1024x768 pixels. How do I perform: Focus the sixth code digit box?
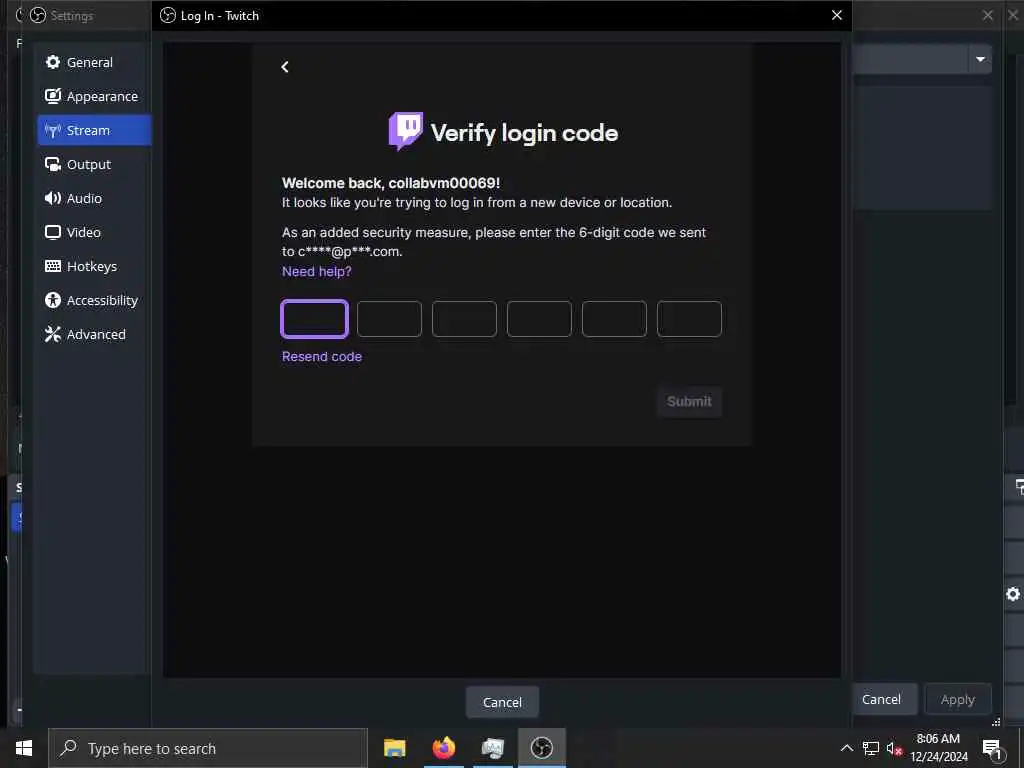[690, 319]
